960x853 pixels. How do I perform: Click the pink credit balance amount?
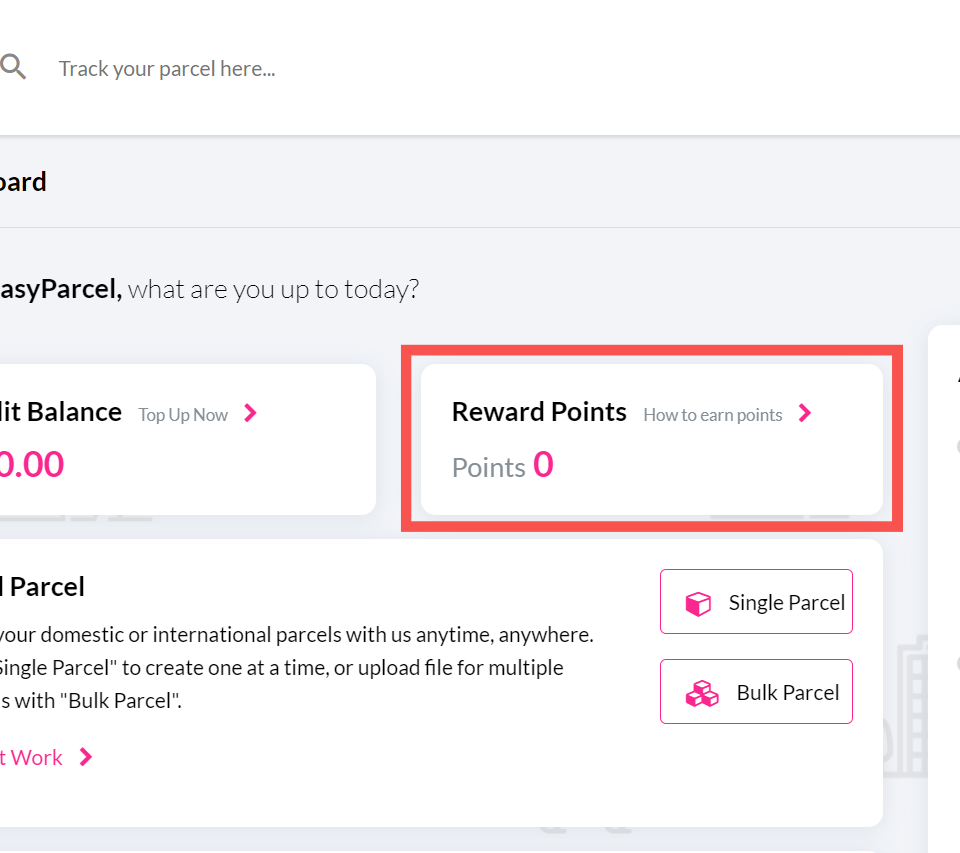[30, 465]
